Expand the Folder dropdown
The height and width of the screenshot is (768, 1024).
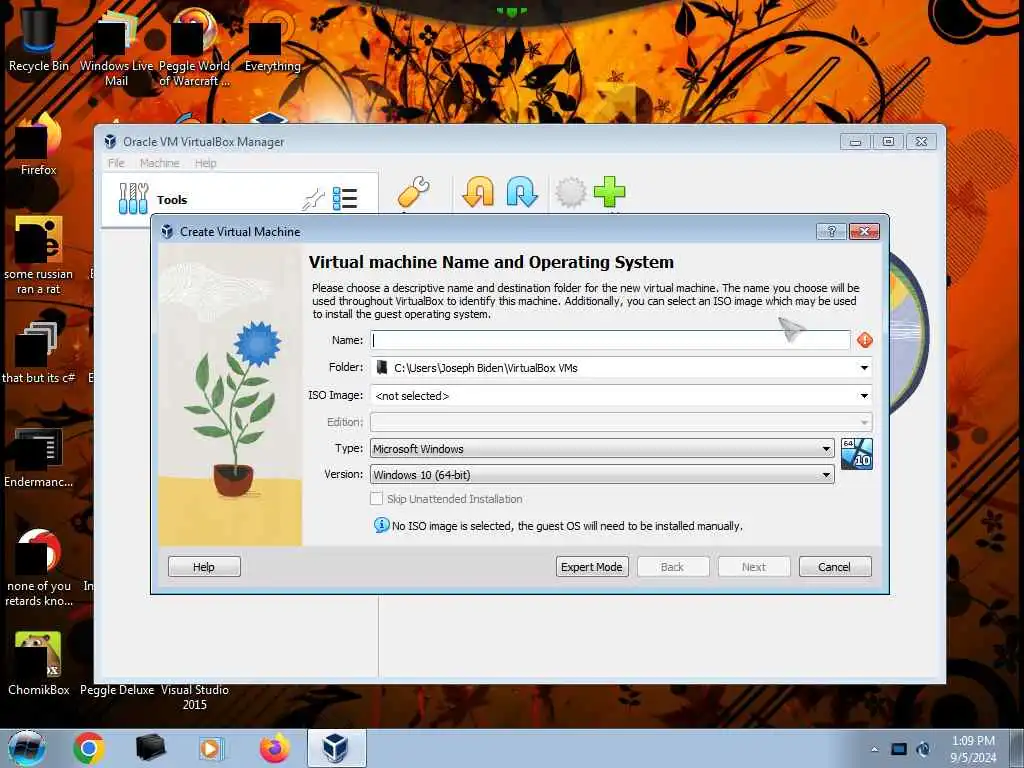point(864,368)
